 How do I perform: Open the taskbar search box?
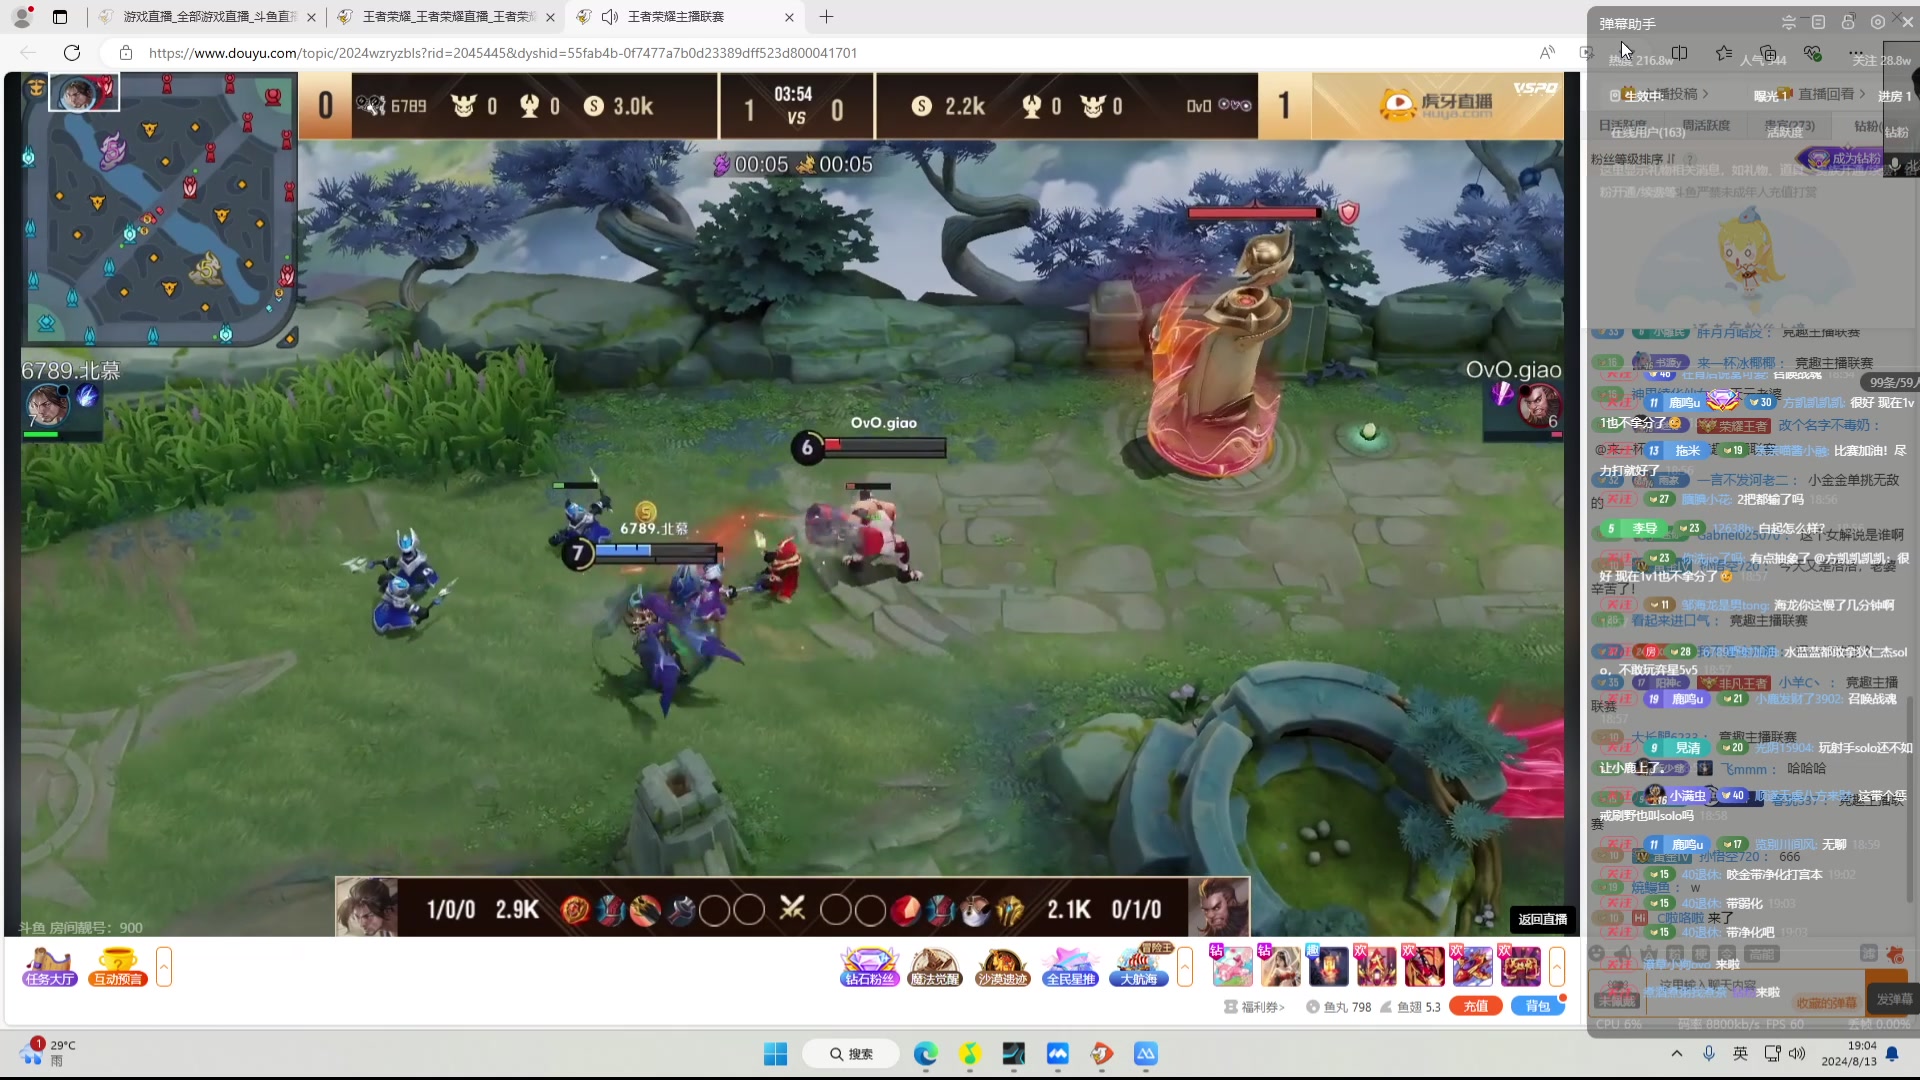(x=852, y=1054)
